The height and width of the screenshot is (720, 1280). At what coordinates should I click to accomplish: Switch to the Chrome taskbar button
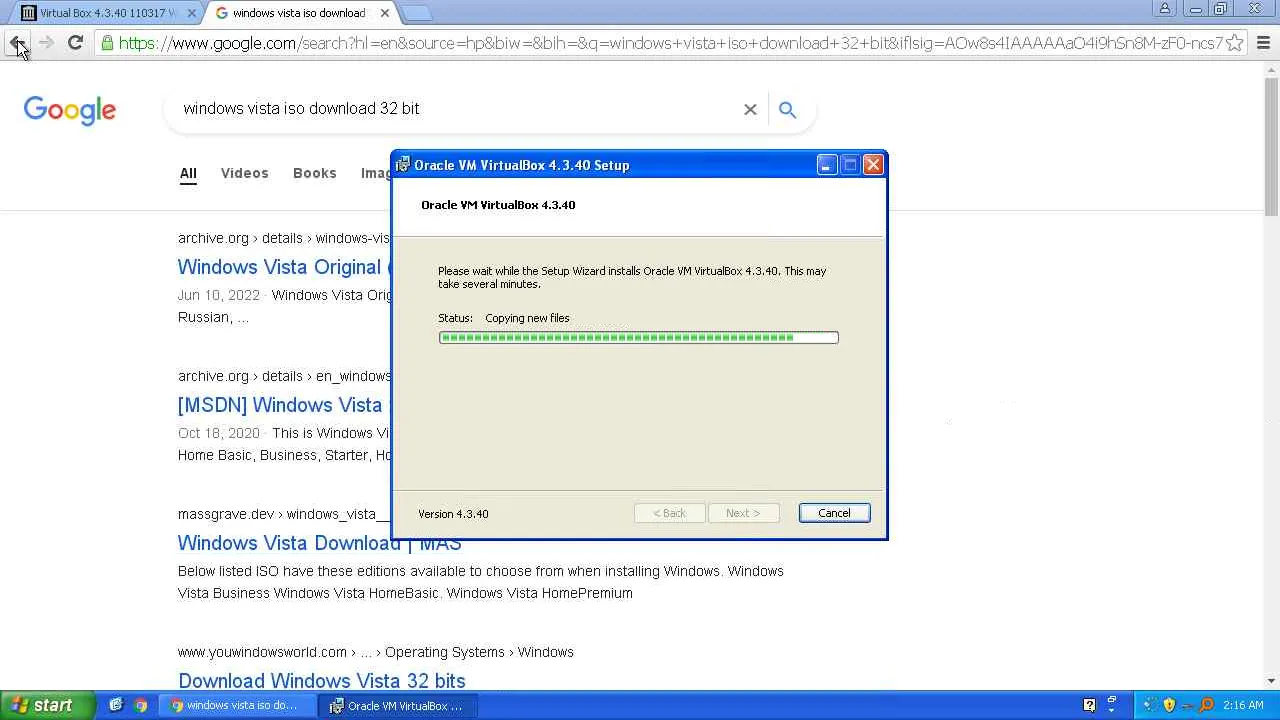(x=240, y=705)
